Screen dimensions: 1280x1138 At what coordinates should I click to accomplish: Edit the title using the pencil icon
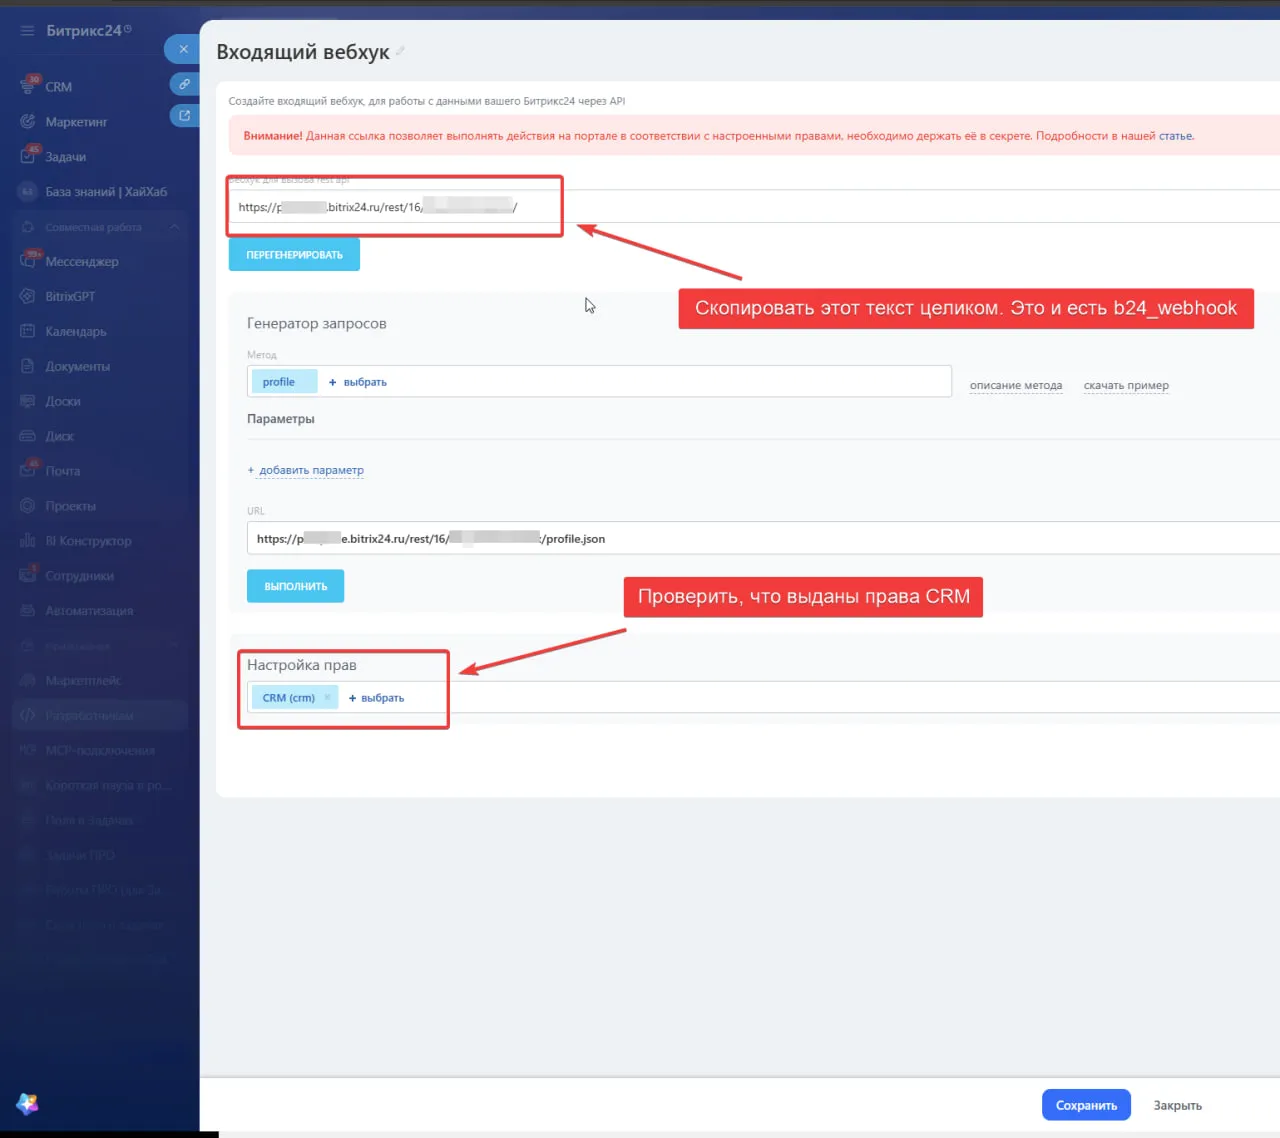400,51
